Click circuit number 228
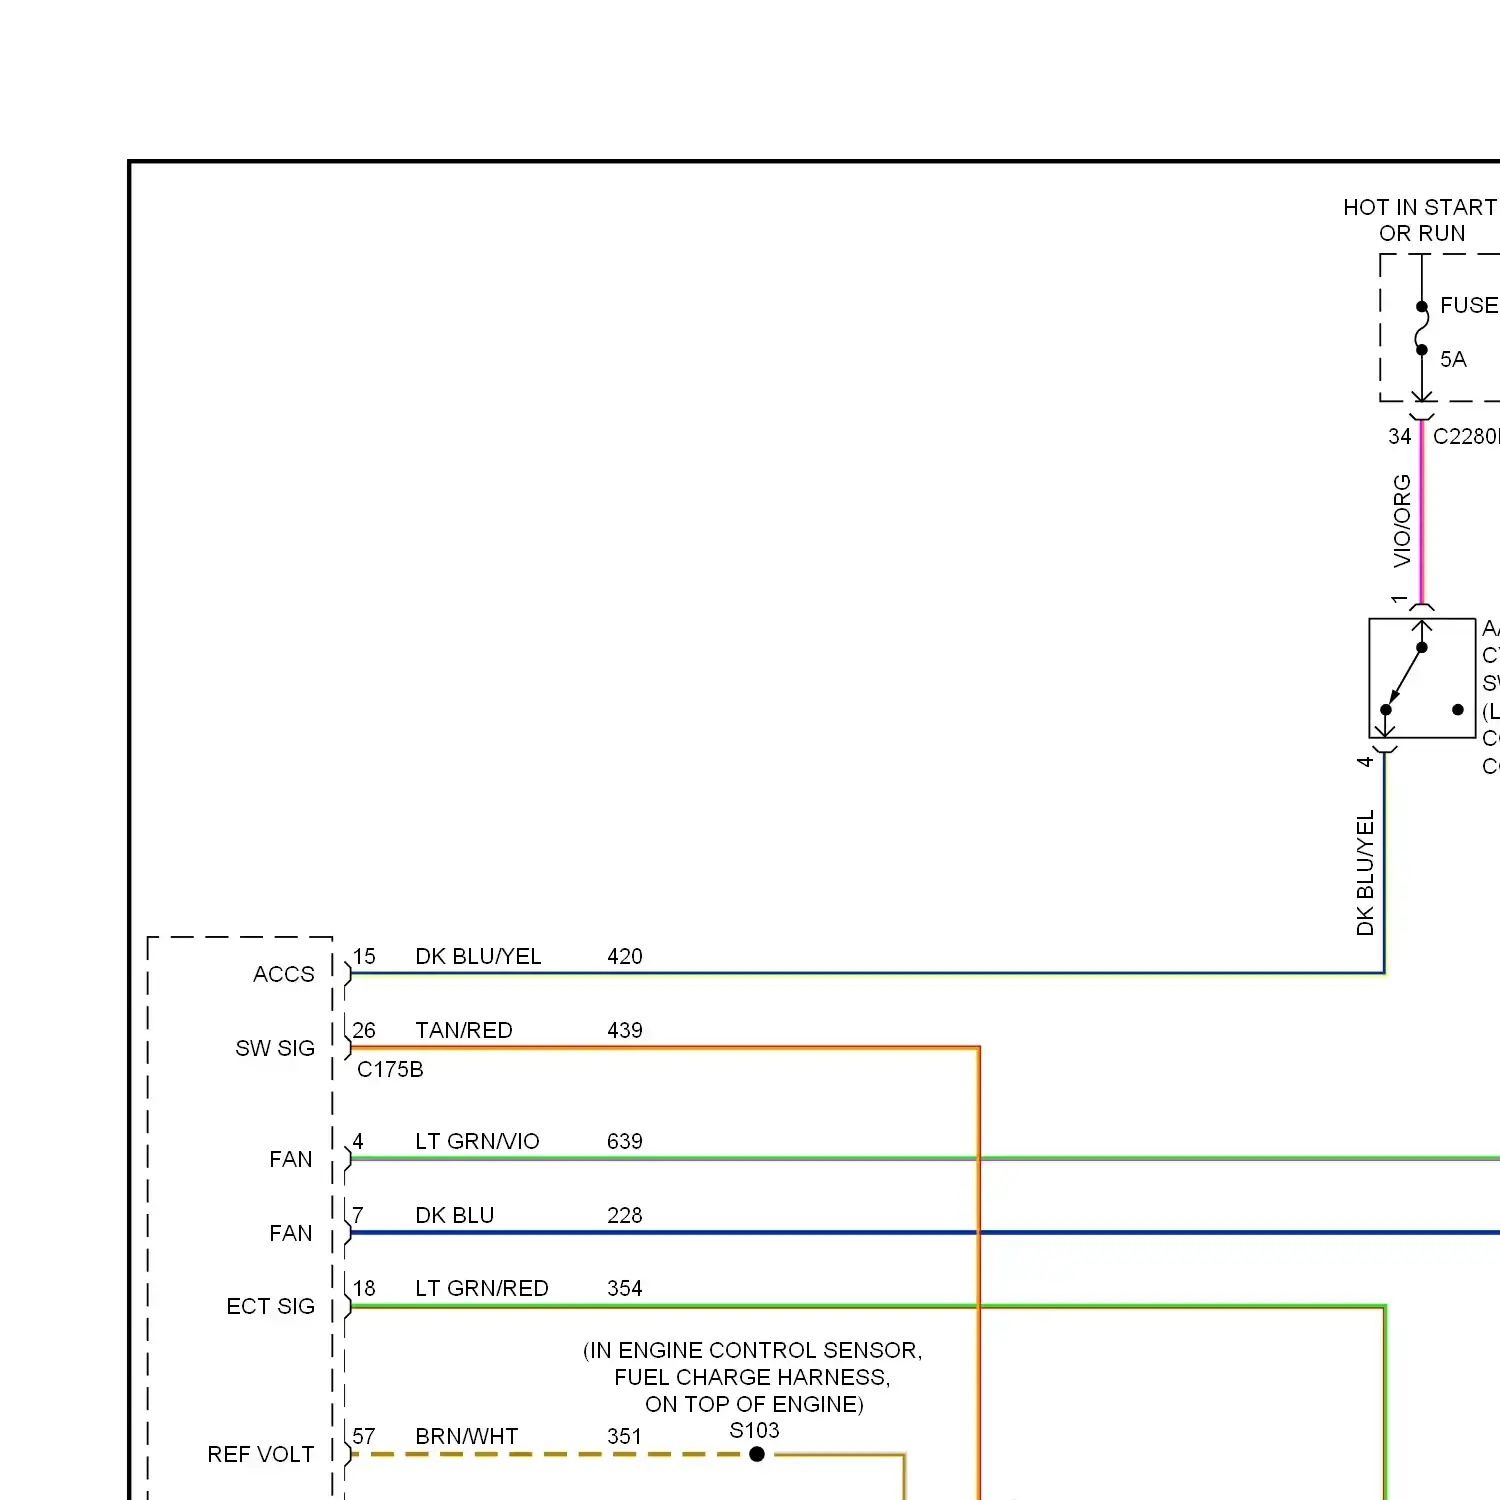The image size is (1500, 1500). pos(625,1215)
